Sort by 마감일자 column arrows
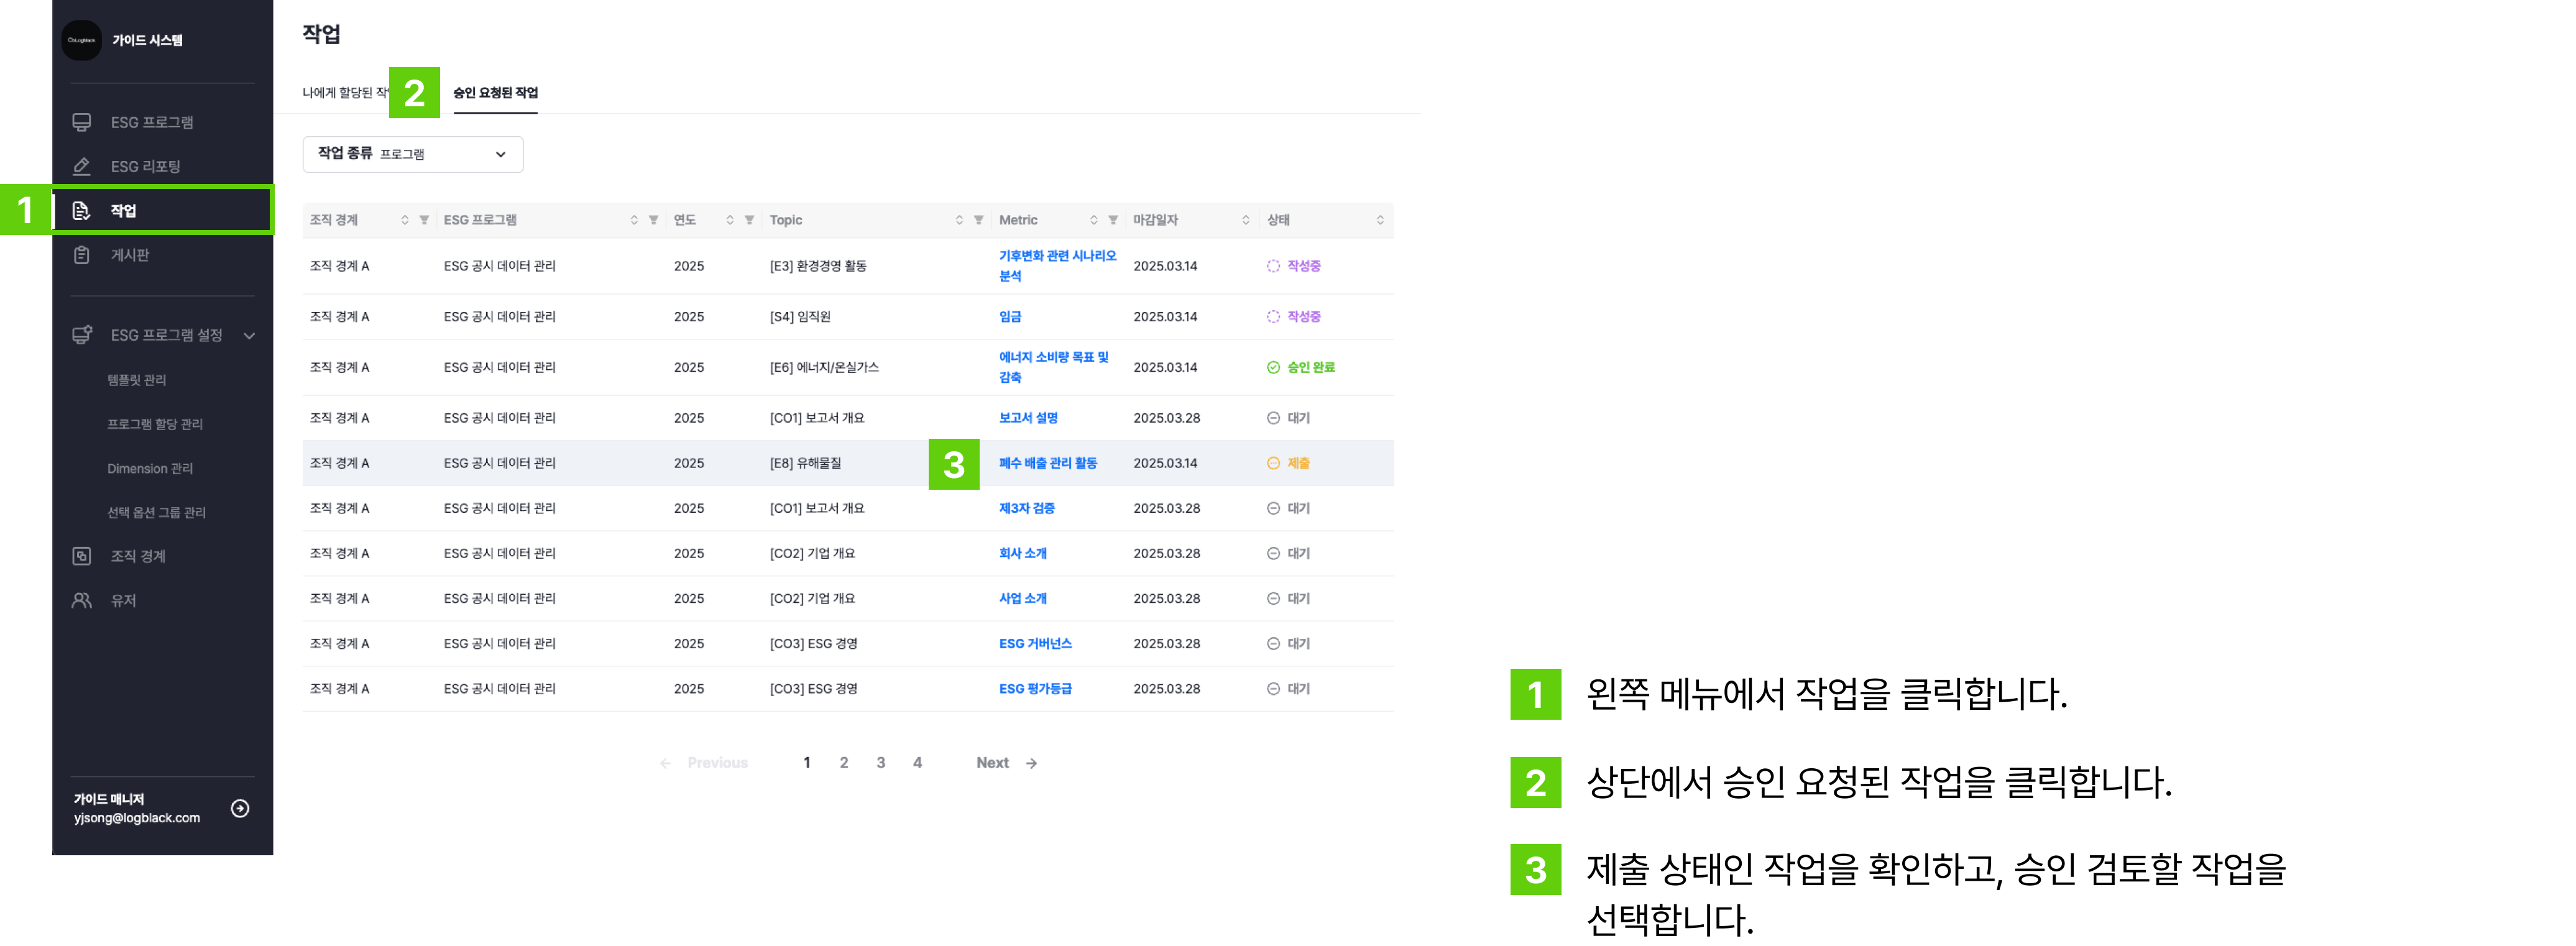This screenshot has width=2576, height=946. point(1246,220)
